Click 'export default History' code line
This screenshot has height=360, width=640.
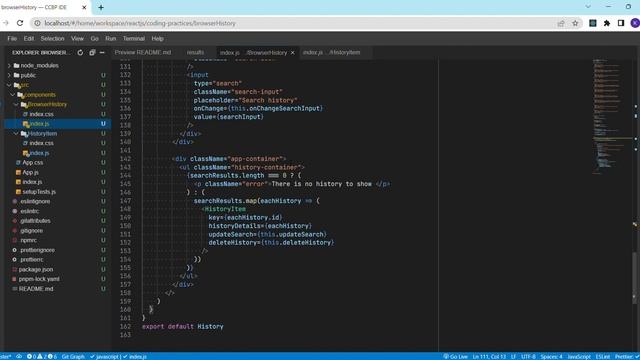point(182,327)
